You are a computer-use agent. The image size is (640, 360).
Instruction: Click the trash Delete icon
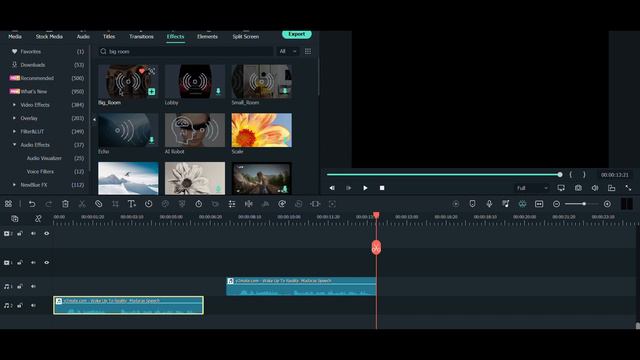tap(65, 204)
